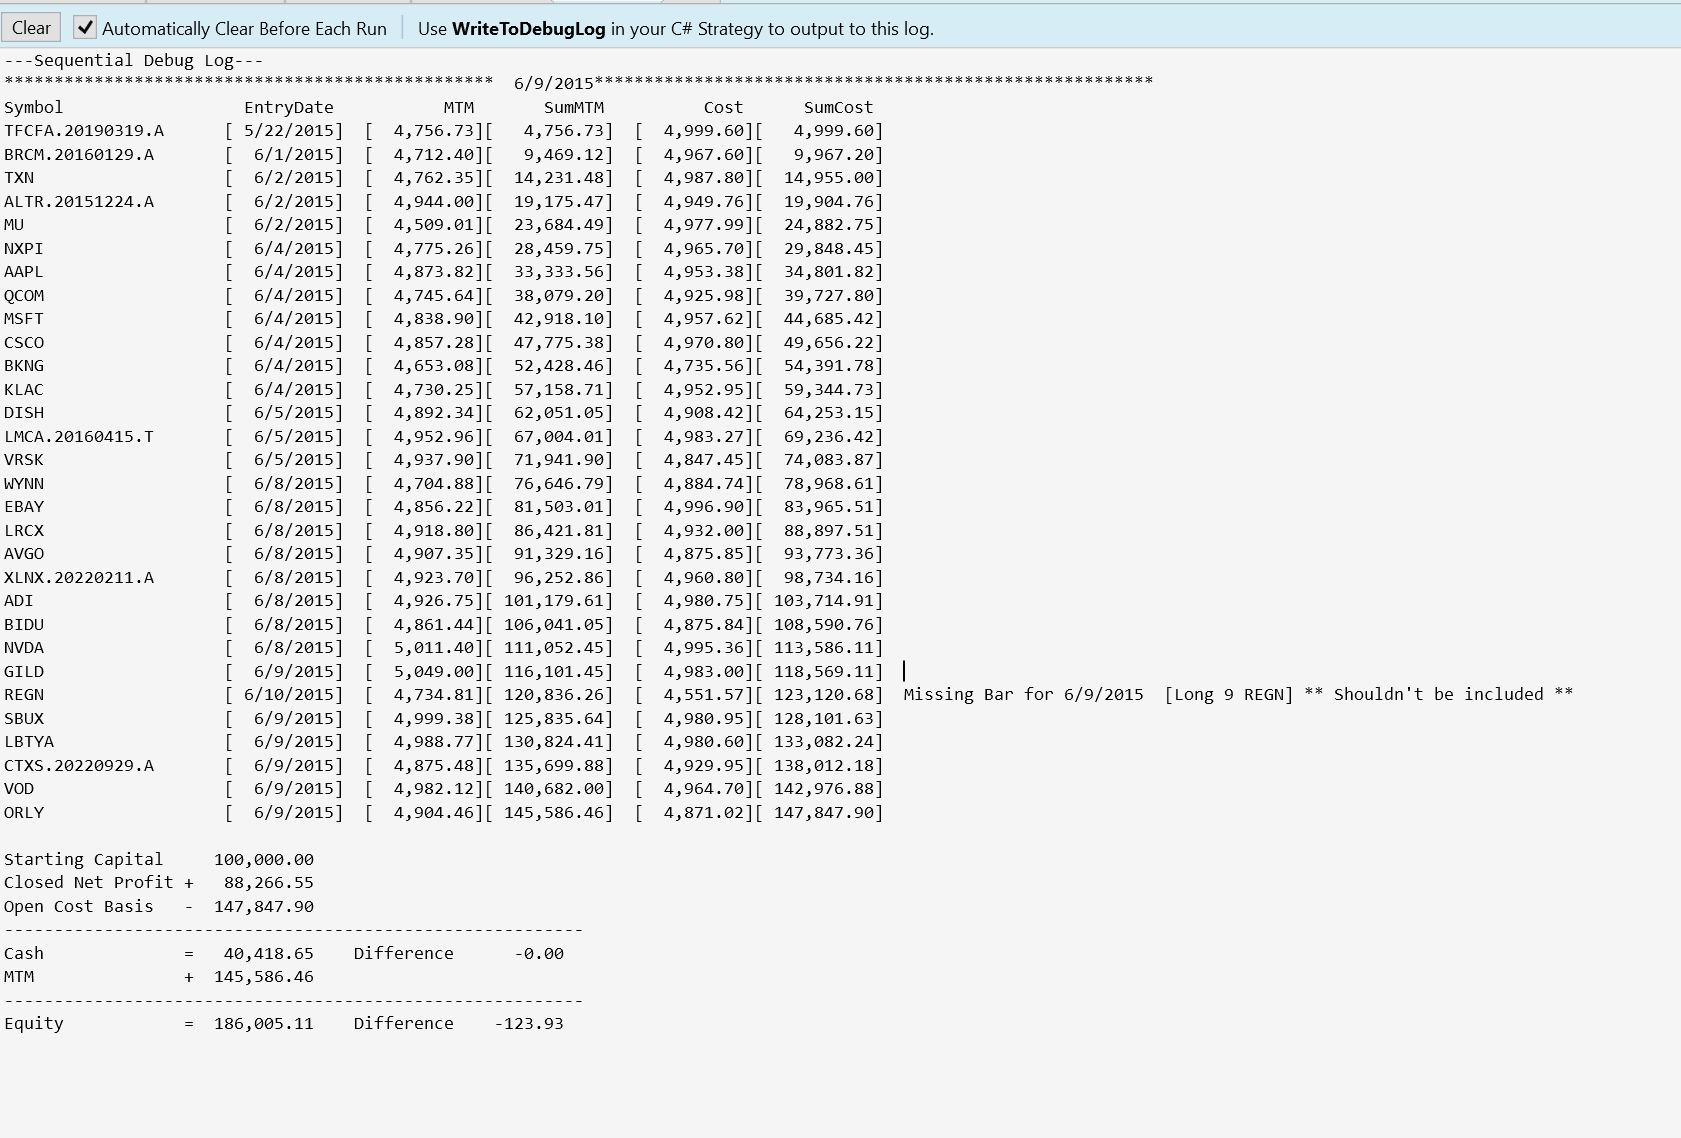Click the AAPL symbol in the log
This screenshot has width=1681, height=1138.
pos(24,272)
